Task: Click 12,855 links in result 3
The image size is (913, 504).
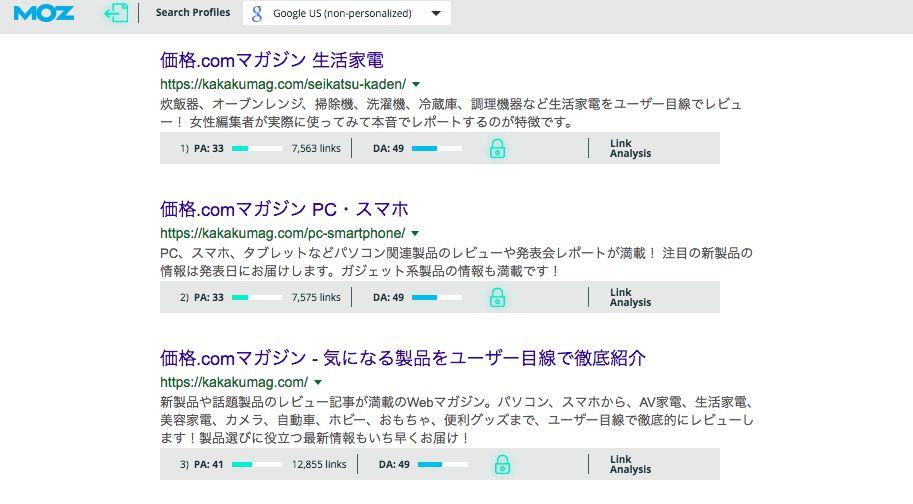Action: click(x=319, y=464)
